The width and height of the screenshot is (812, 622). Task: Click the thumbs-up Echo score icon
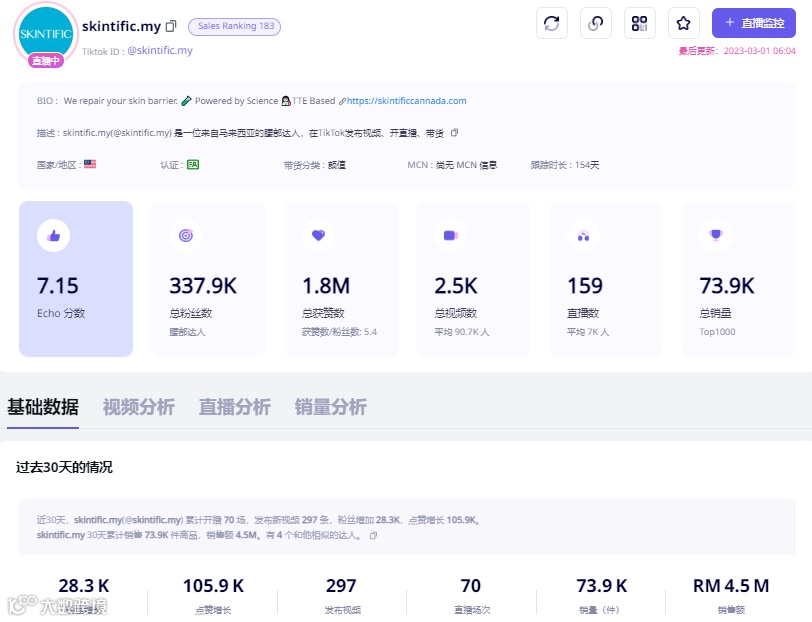[x=53, y=236]
